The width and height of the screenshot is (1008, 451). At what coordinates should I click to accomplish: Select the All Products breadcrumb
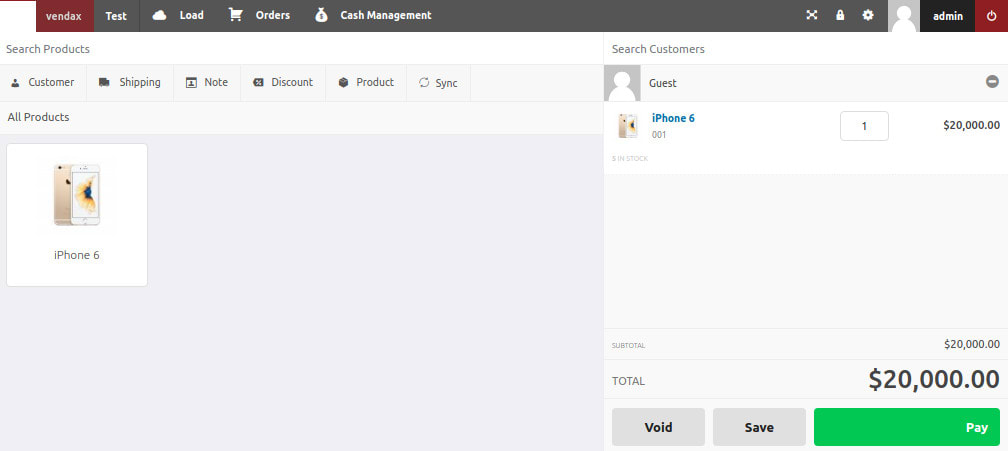(x=39, y=118)
